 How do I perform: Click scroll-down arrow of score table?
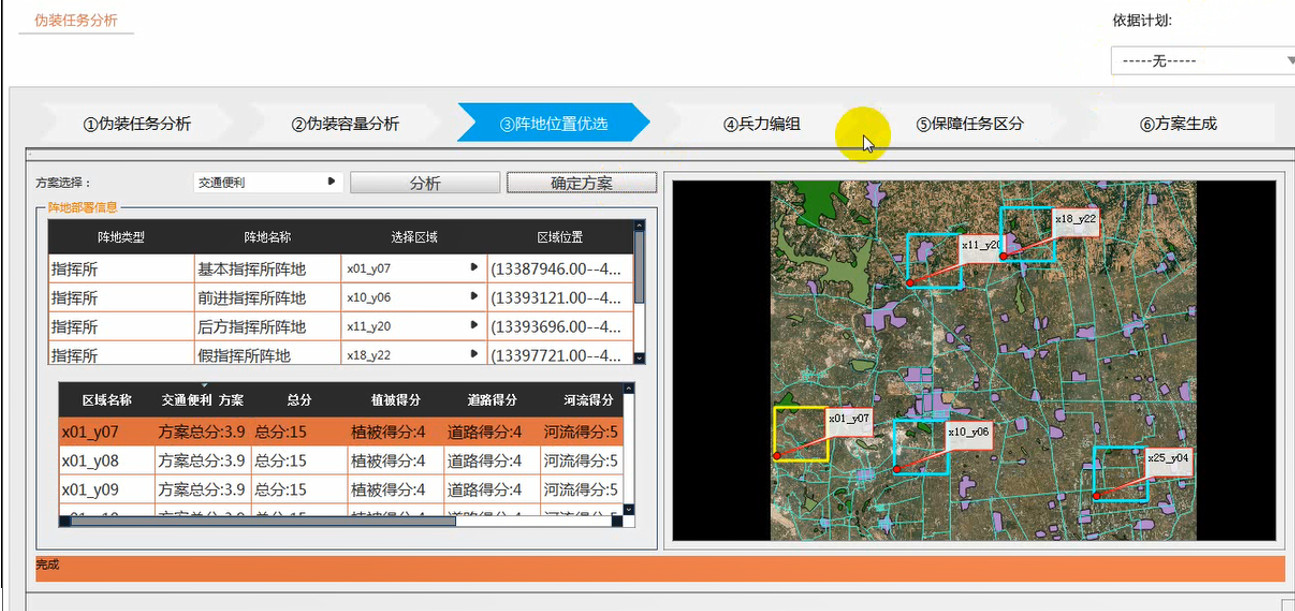click(628, 510)
